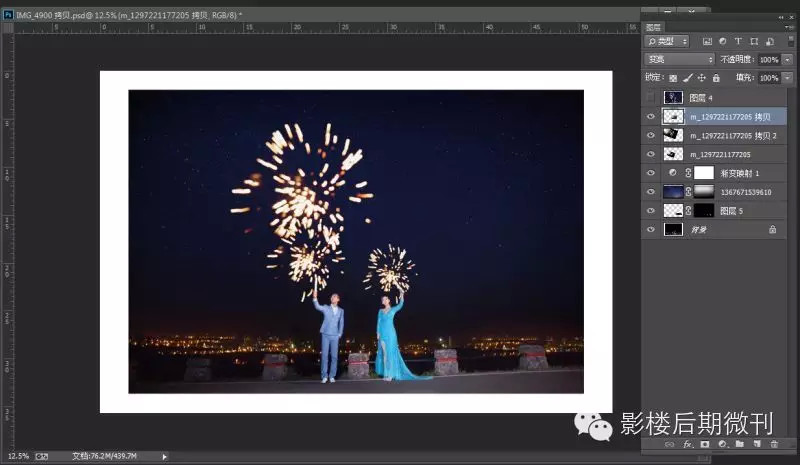
Task: Hide the m_1297221177205 拷贝 2 layer
Action: [651, 135]
